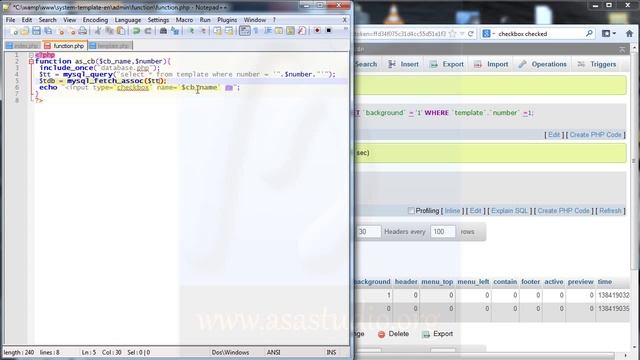Sort by the background column header
The height and width of the screenshot is (360, 640).
tap(372, 282)
